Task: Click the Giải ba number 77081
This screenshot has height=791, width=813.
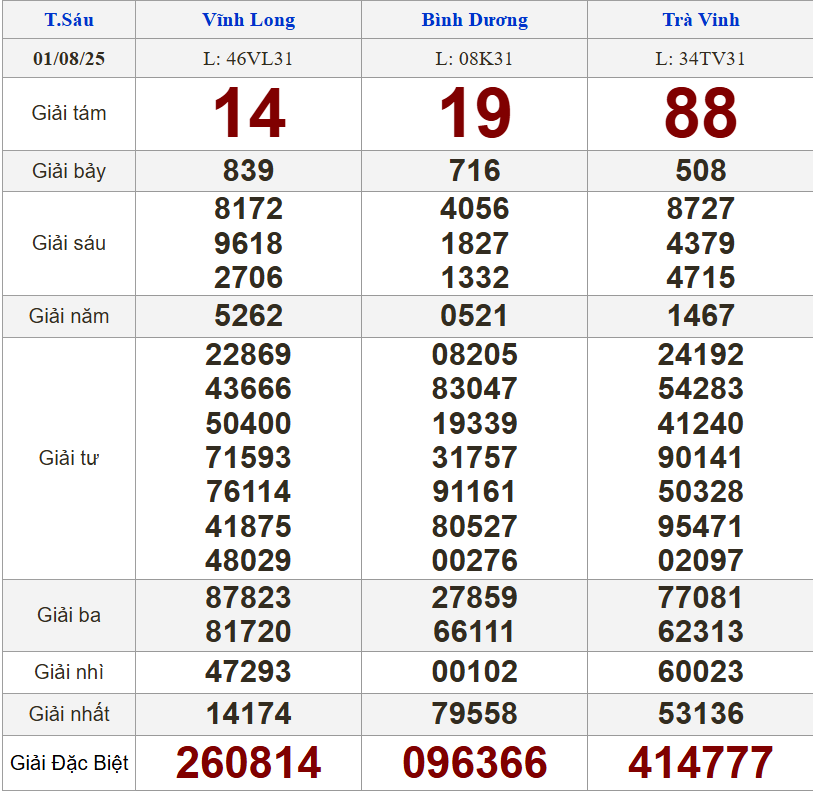Action: coord(700,598)
